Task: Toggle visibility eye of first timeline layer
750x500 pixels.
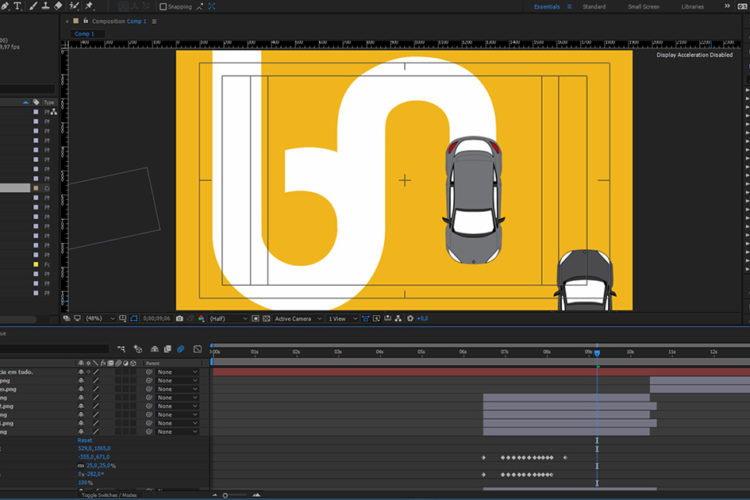Action: 81,371
